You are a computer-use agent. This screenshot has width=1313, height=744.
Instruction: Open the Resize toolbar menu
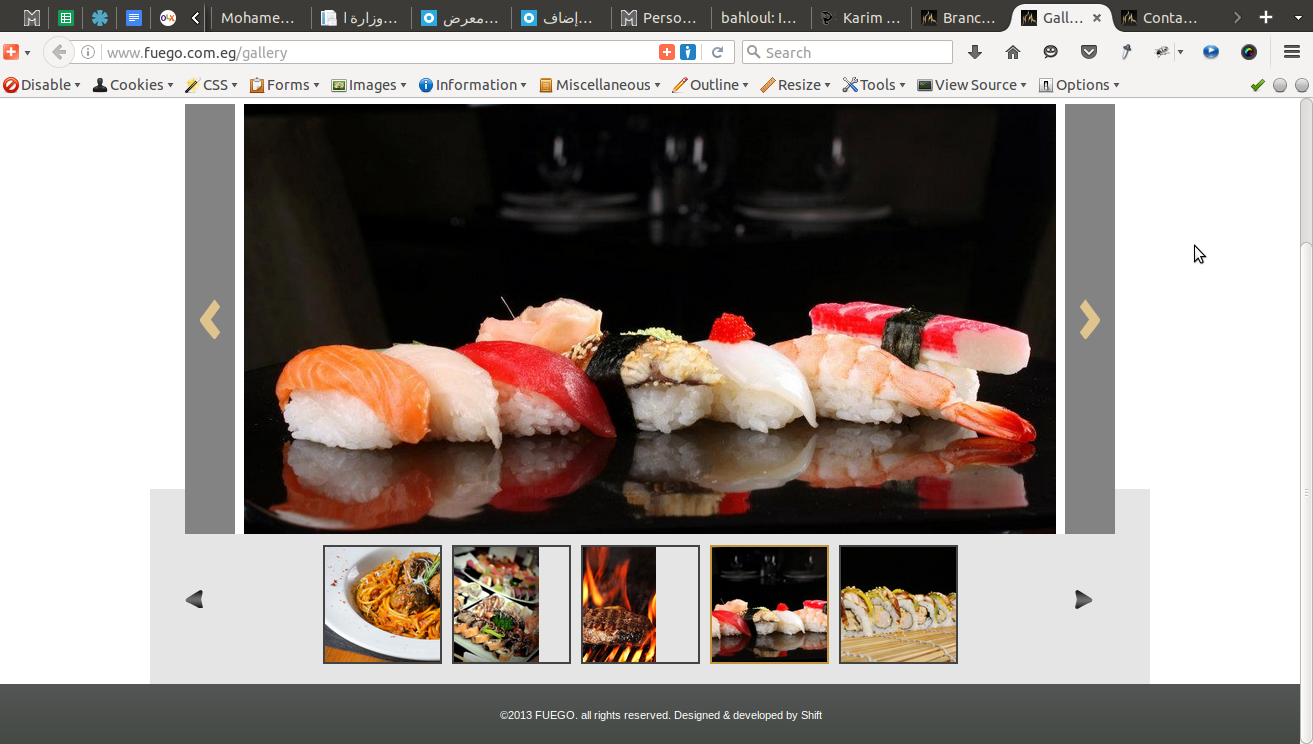[x=796, y=85]
